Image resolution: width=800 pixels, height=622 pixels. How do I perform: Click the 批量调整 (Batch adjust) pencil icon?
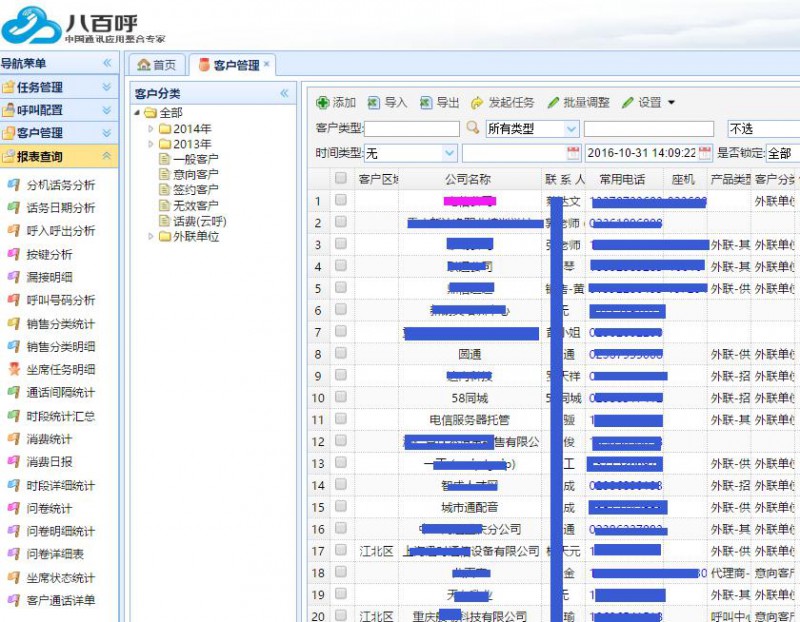(553, 103)
